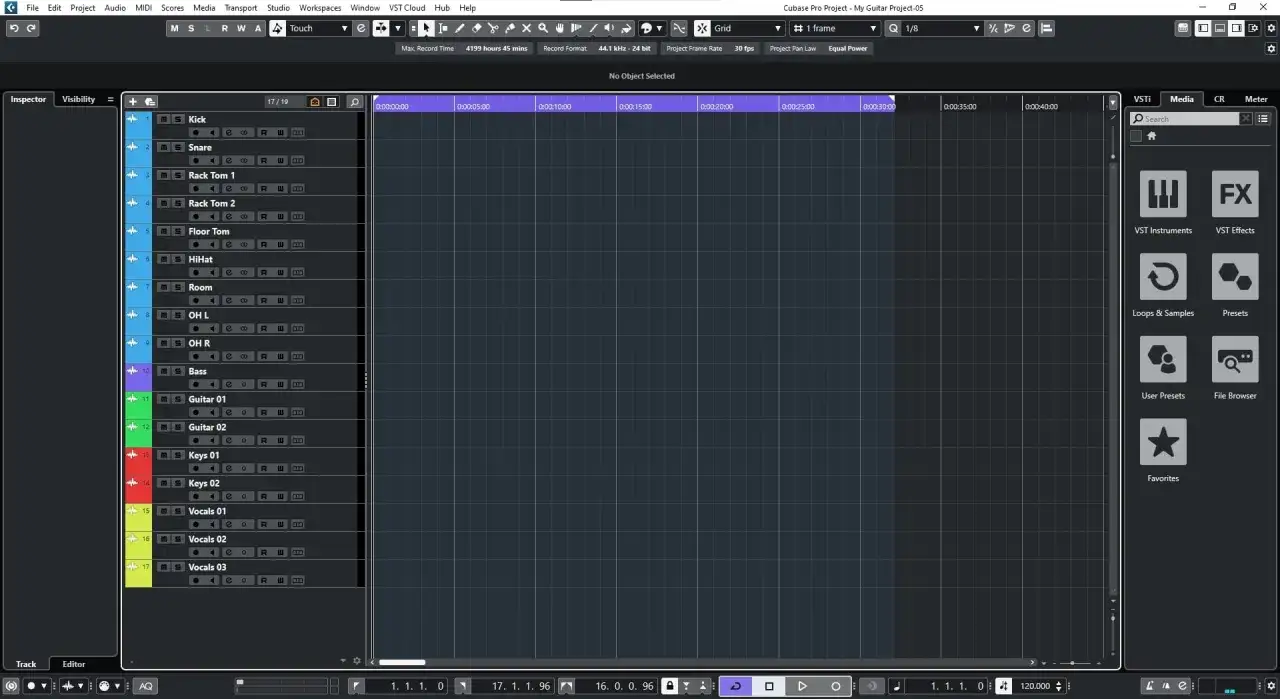1280x699 pixels.
Task: Click the blue color strip of Kick track
Action: point(138,125)
